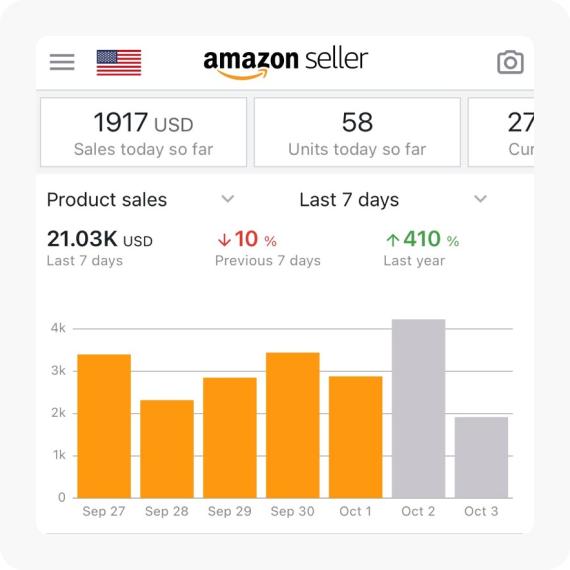The image size is (570, 570).
Task: Expand the Product sales dropdown
Action: (x=141, y=199)
